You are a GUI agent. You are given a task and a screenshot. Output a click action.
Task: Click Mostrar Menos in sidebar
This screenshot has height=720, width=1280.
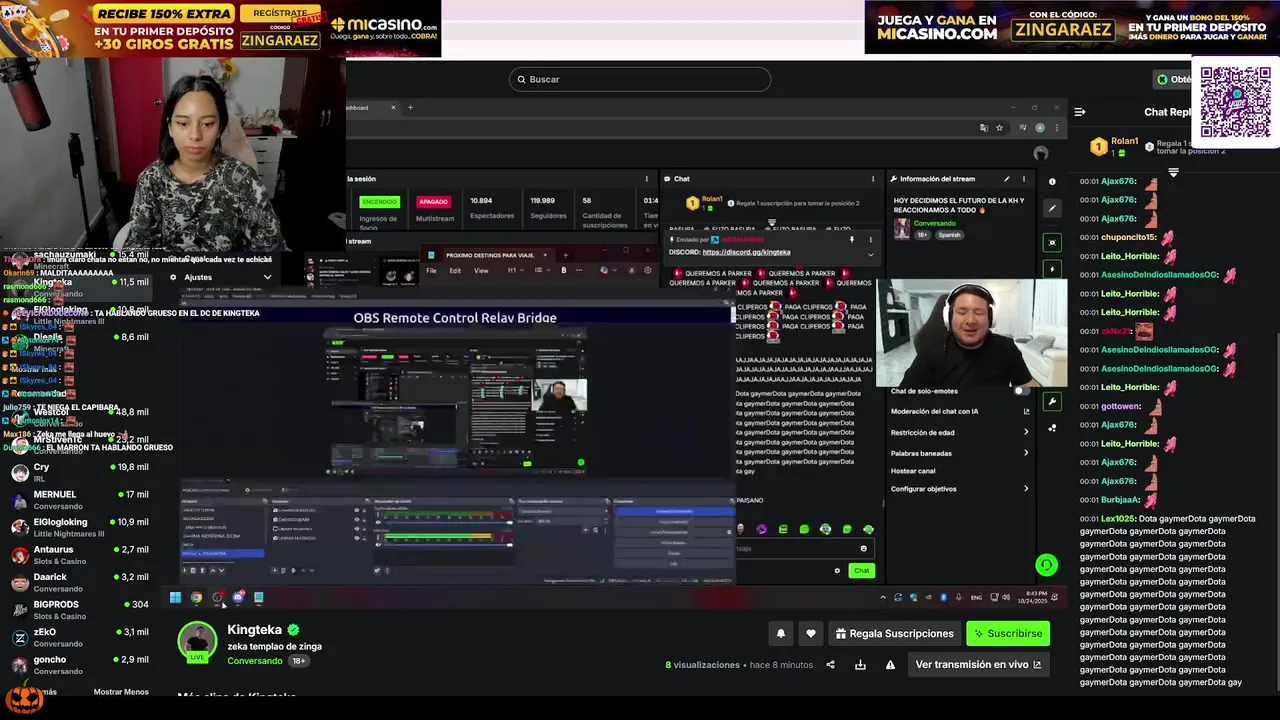pos(121,692)
